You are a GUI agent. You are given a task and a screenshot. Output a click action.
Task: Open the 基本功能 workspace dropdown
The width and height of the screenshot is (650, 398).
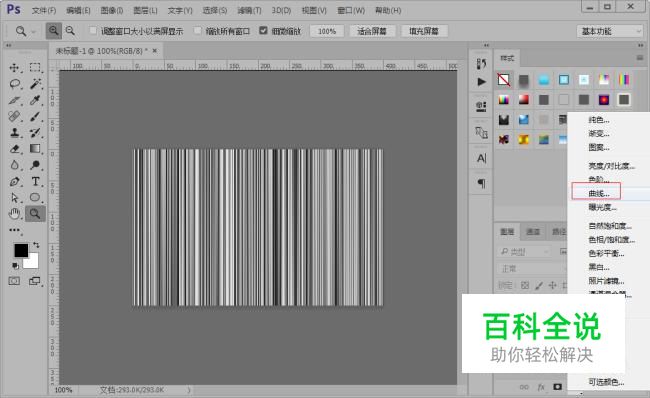click(609, 31)
